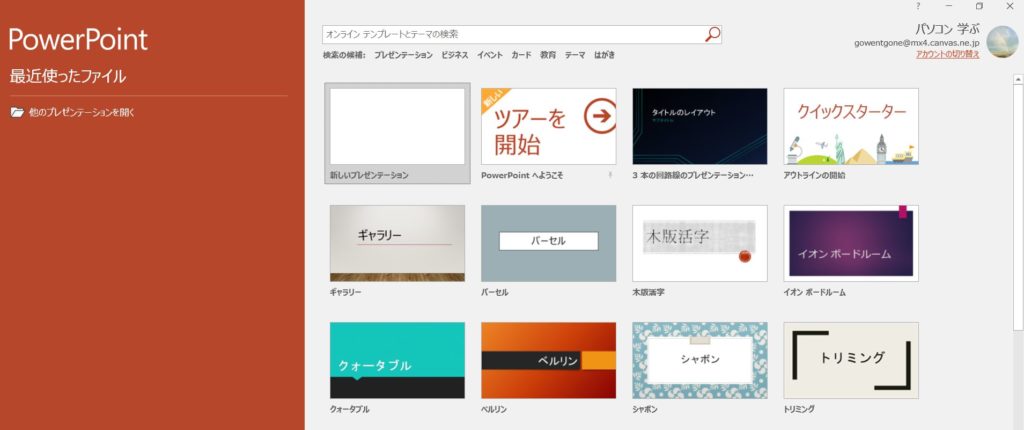Select the トリミング theme thumbnail
The image size is (1024, 430).
click(851, 360)
